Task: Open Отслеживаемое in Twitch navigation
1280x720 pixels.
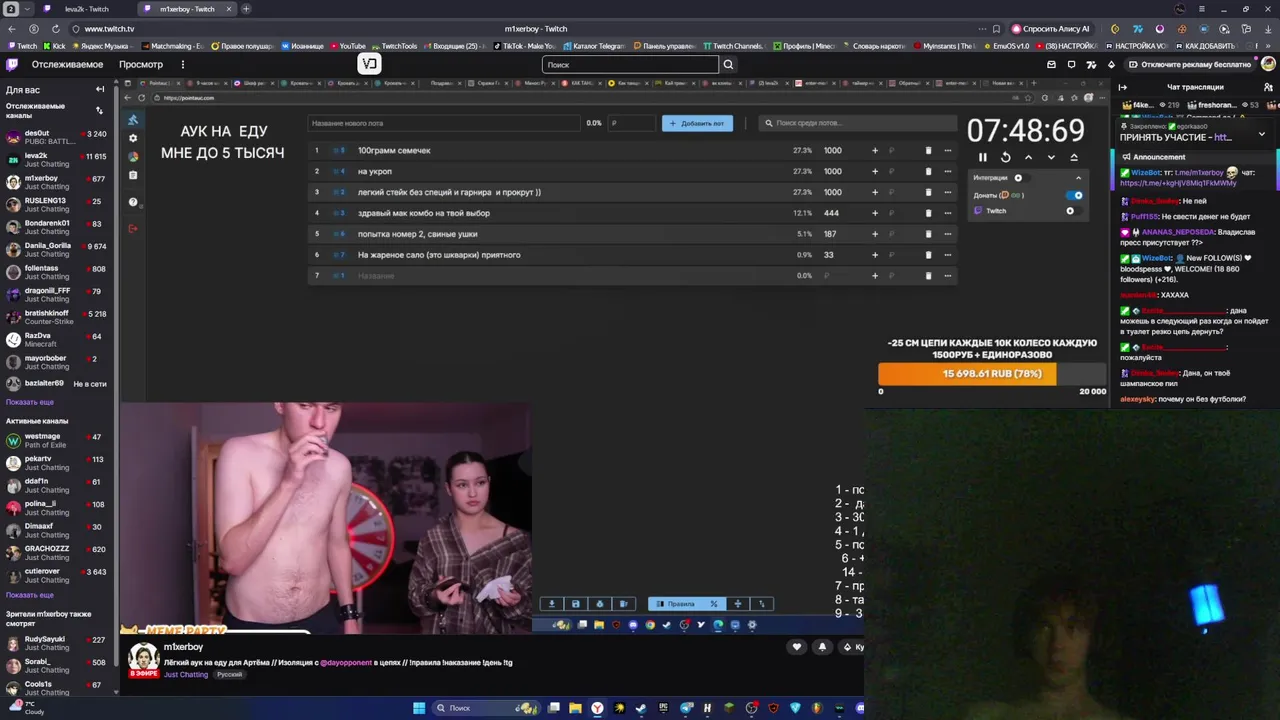Action: (x=67, y=64)
